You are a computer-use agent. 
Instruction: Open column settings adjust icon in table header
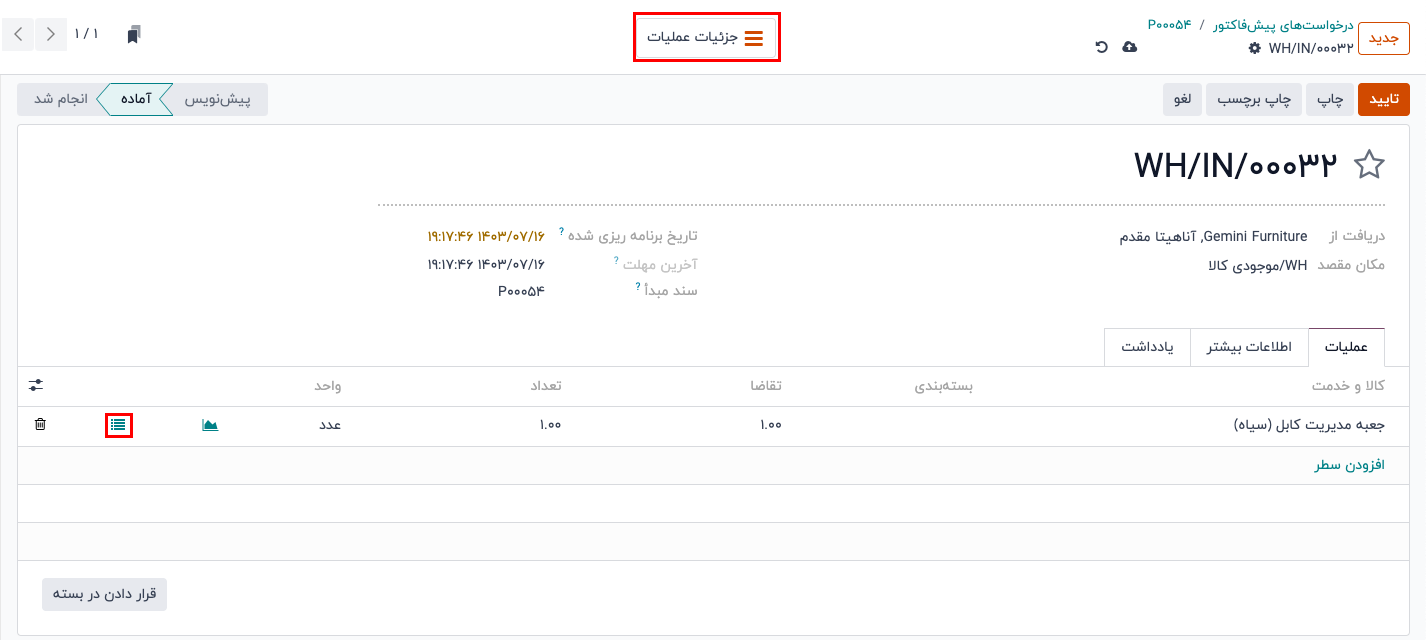tap(36, 385)
